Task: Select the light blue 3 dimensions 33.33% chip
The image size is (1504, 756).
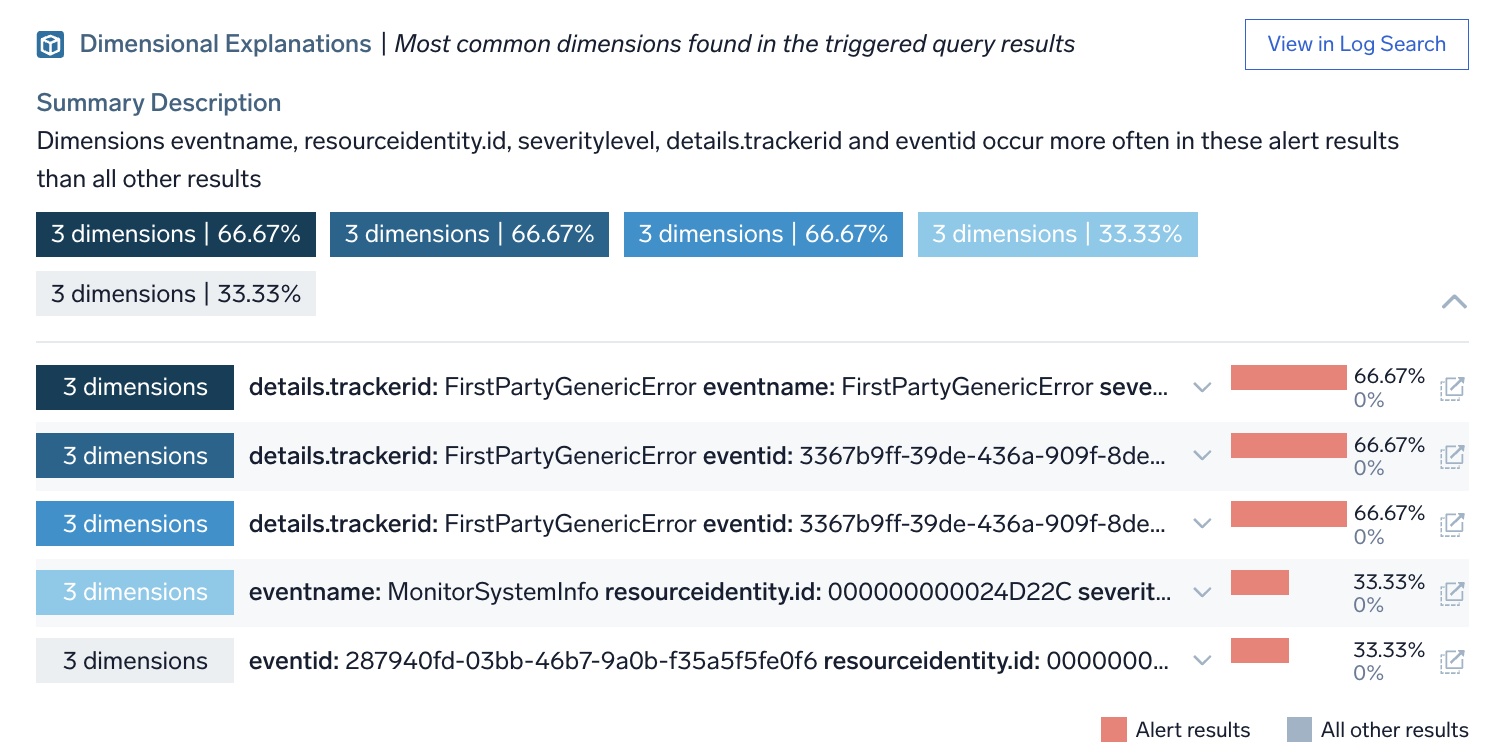Action: [1057, 233]
